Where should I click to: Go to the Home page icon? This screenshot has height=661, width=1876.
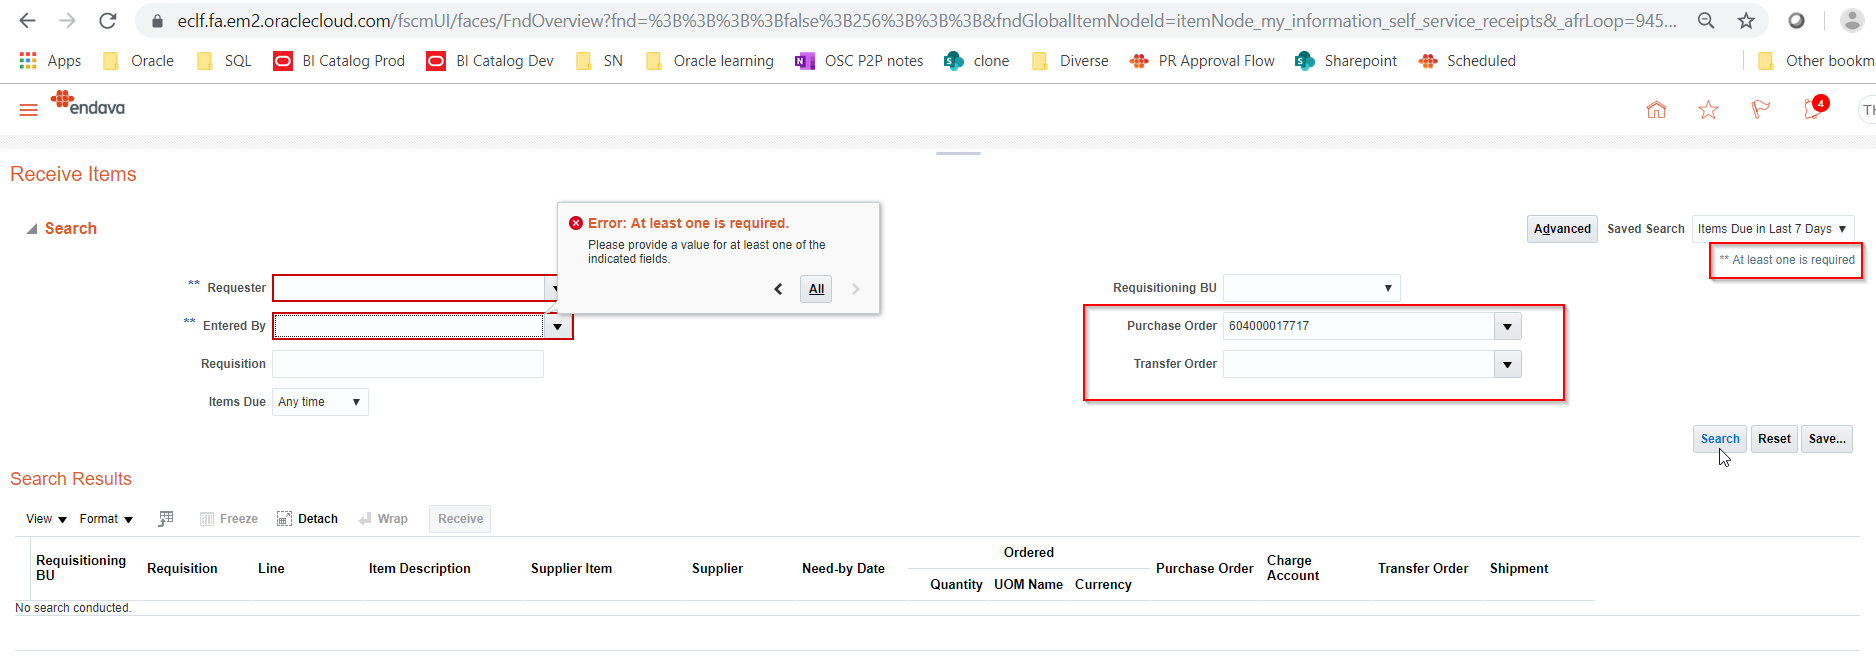click(1656, 110)
